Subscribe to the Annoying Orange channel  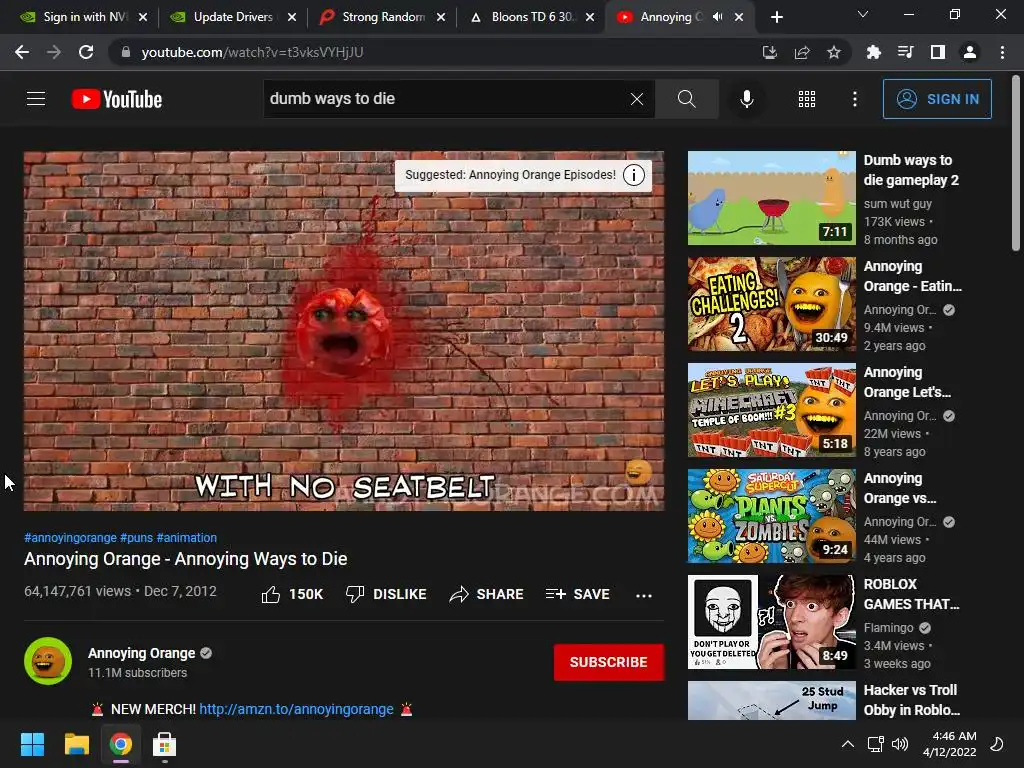(x=609, y=662)
